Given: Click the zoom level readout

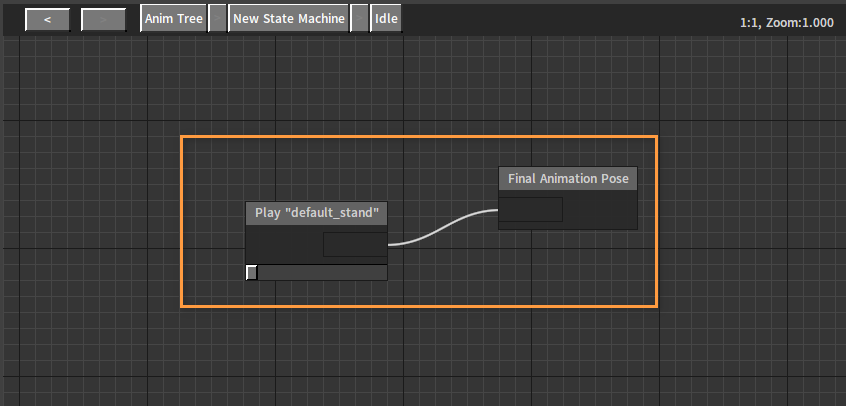Looking at the screenshot, I should tap(784, 23).
